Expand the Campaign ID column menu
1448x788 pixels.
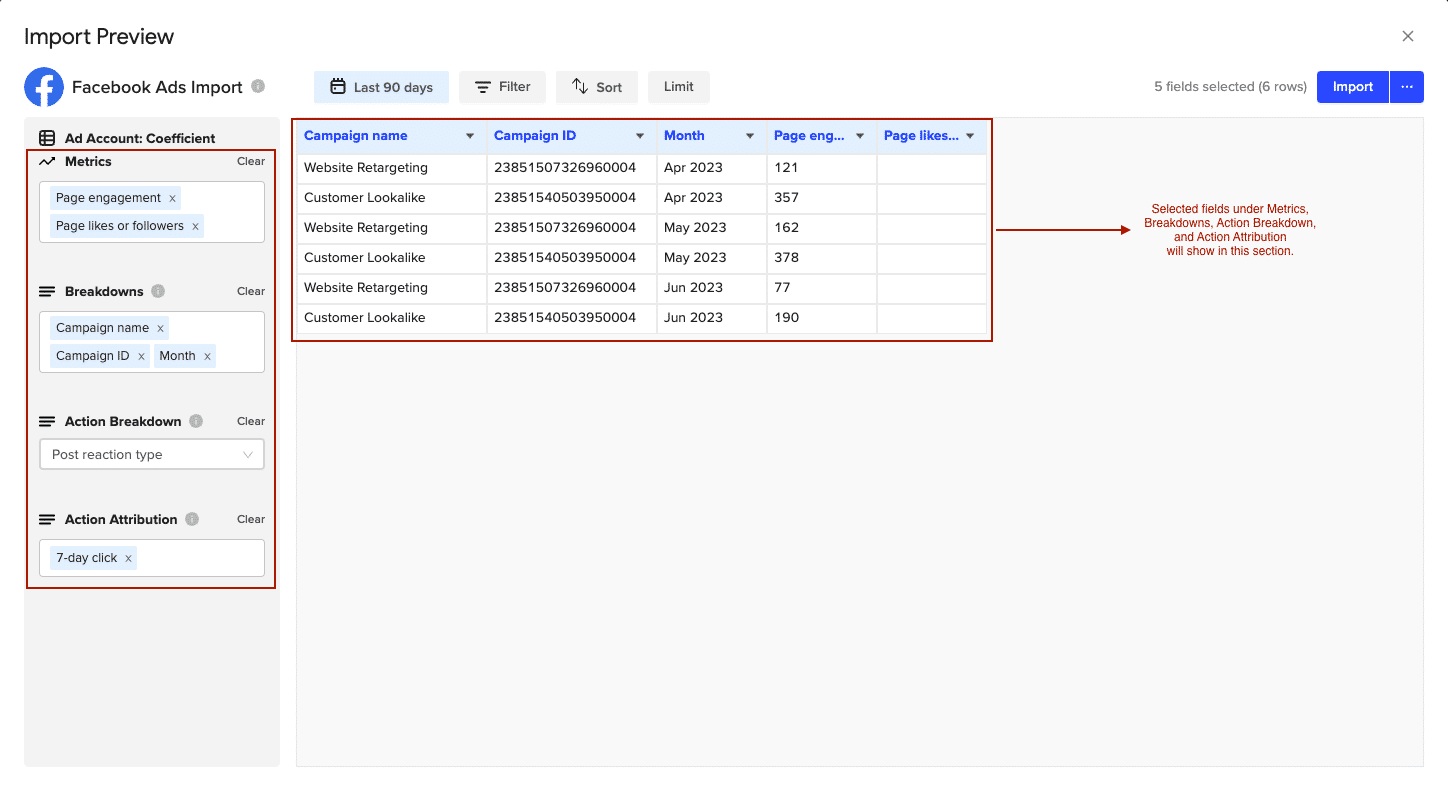pos(640,136)
